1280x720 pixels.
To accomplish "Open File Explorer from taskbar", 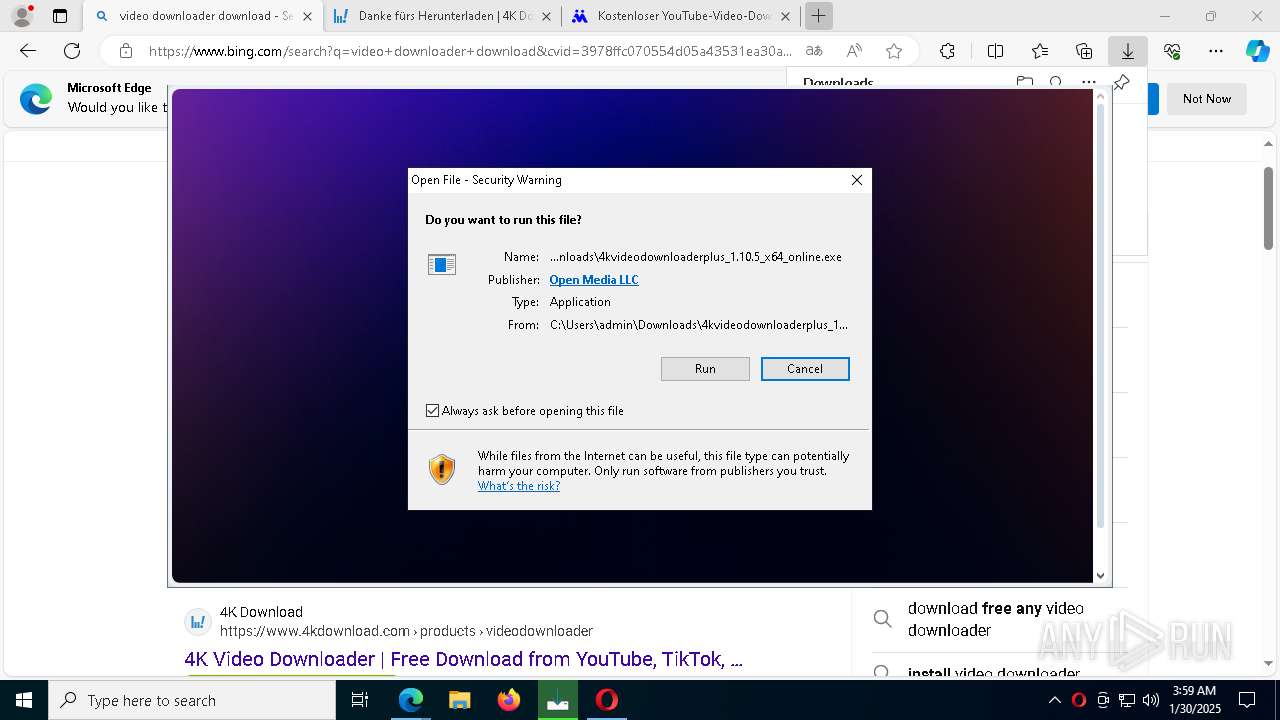I will pos(459,700).
